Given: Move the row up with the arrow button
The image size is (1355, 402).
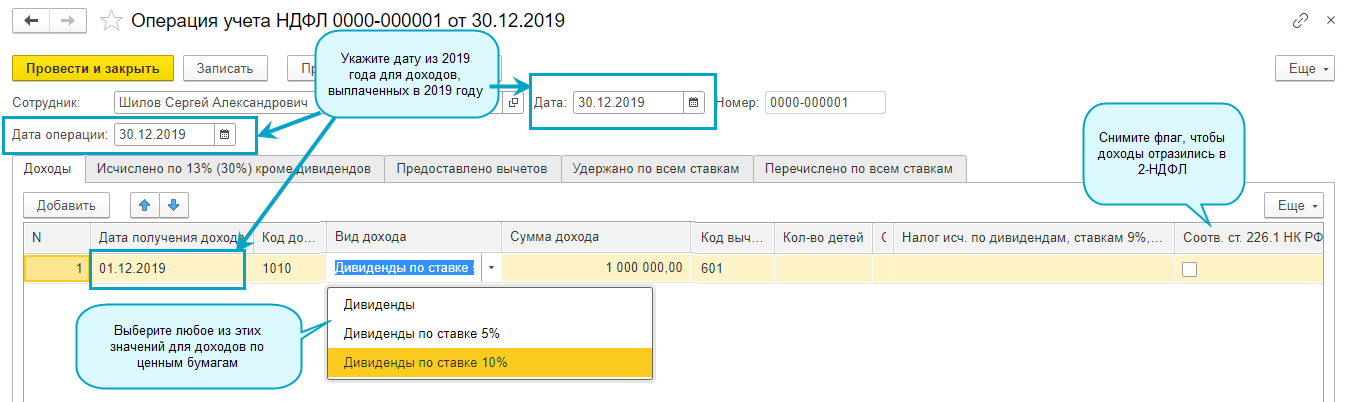Looking at the screenshot, I should tap(144, 205).
